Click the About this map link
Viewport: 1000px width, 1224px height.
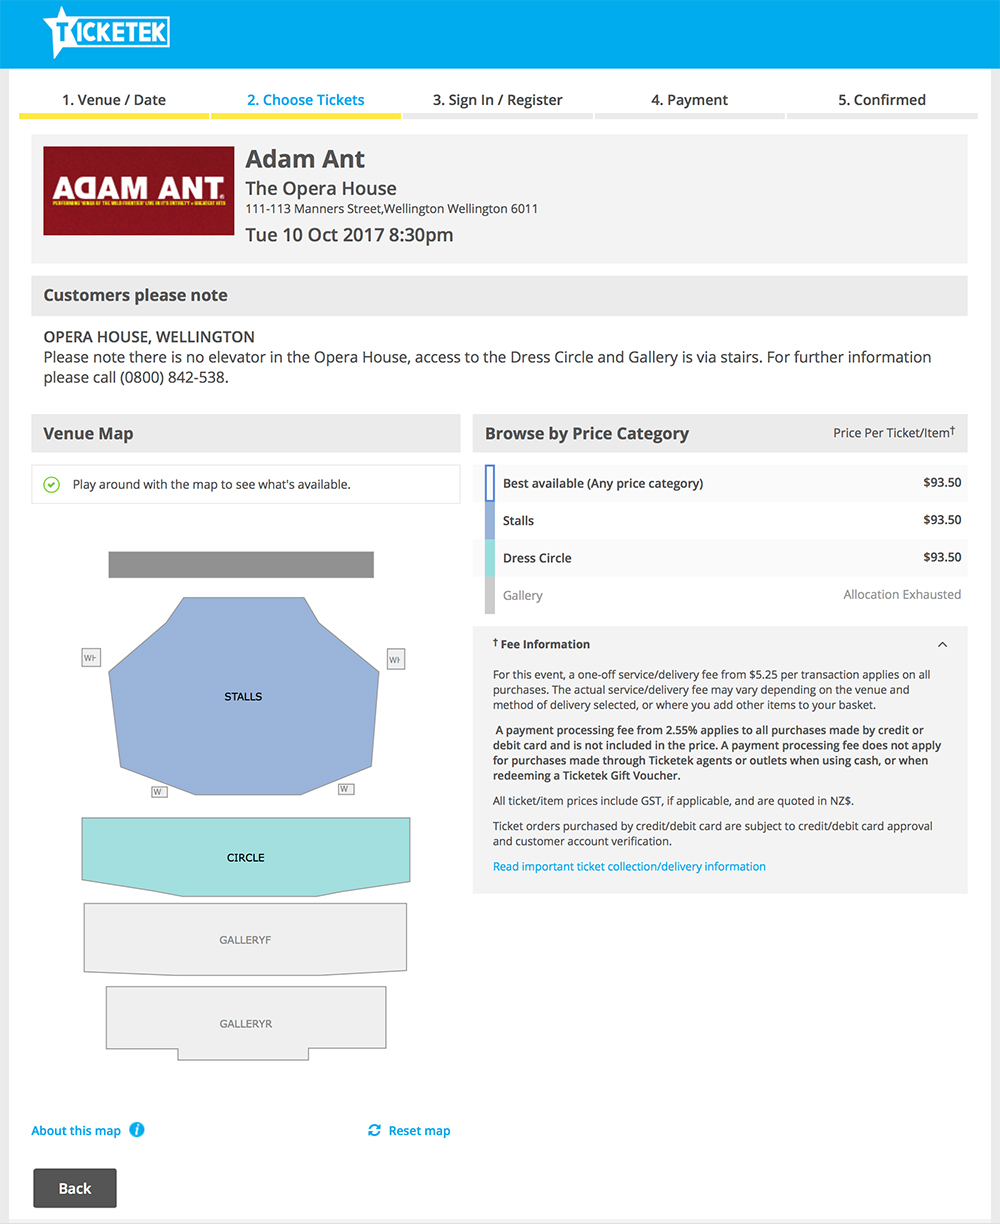[x=76, y=1131]
